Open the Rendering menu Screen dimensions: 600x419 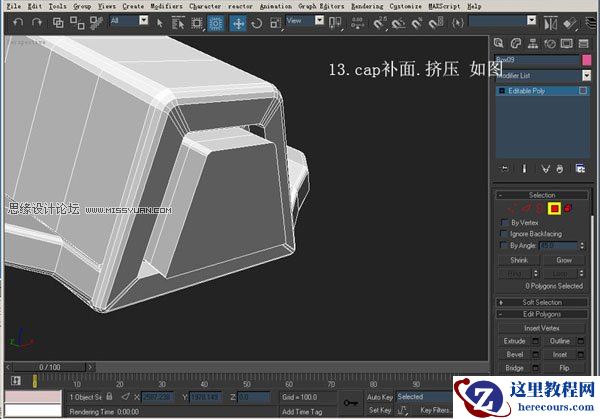coord(367,6)
